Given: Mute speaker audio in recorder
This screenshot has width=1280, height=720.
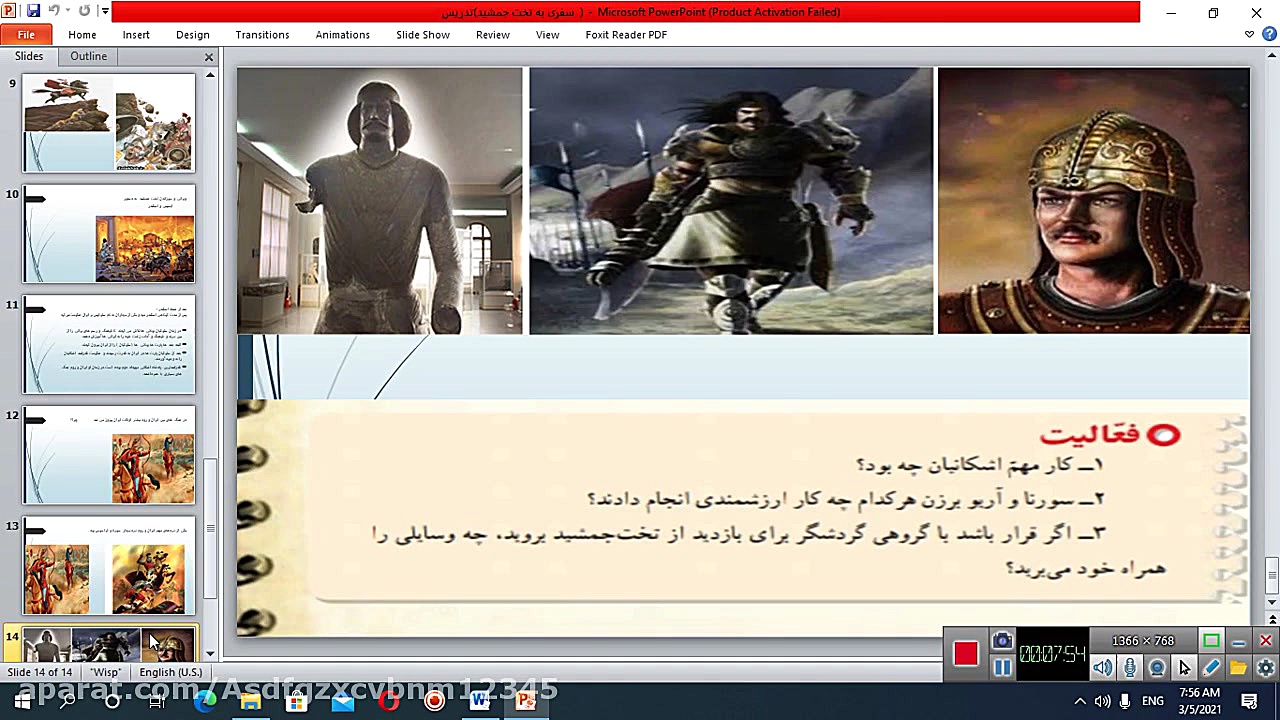Looking at the screenshot, I should [x=1103, y=667].
